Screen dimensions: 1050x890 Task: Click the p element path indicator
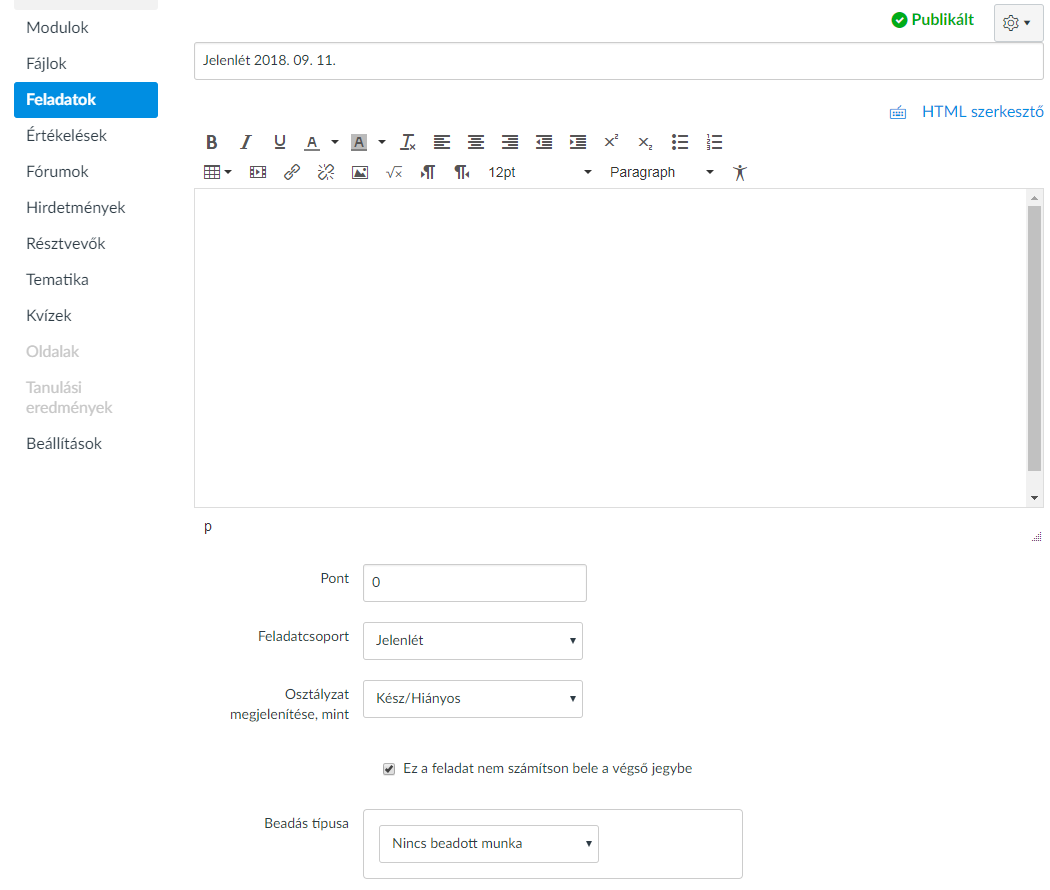point(208,528)
